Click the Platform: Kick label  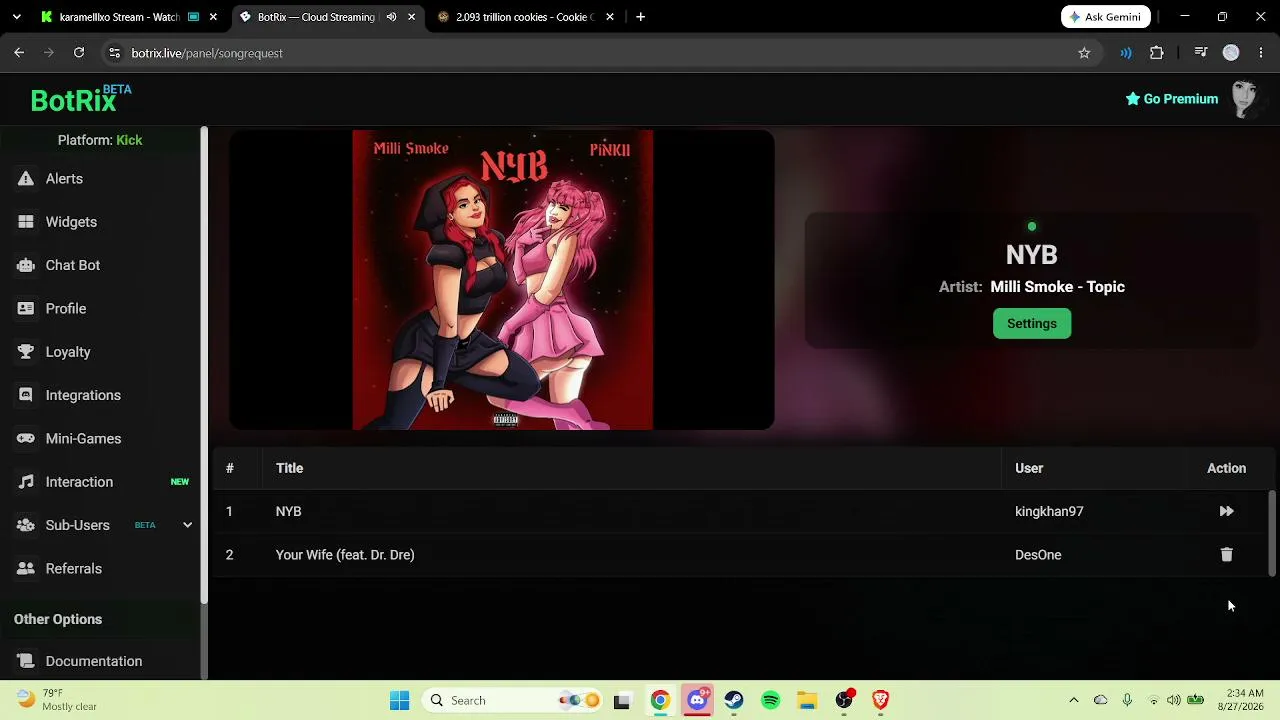pyautogui.click(x=100, y=140)
